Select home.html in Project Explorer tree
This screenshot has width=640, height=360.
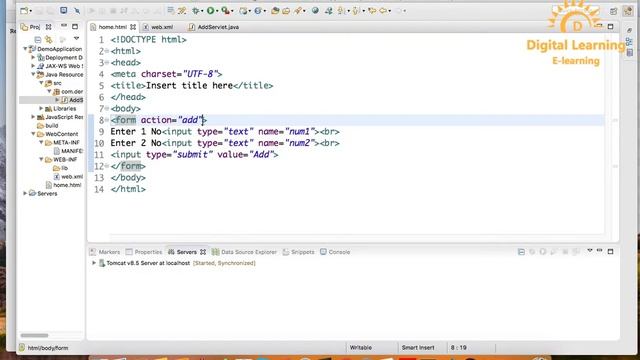point(63,185)
